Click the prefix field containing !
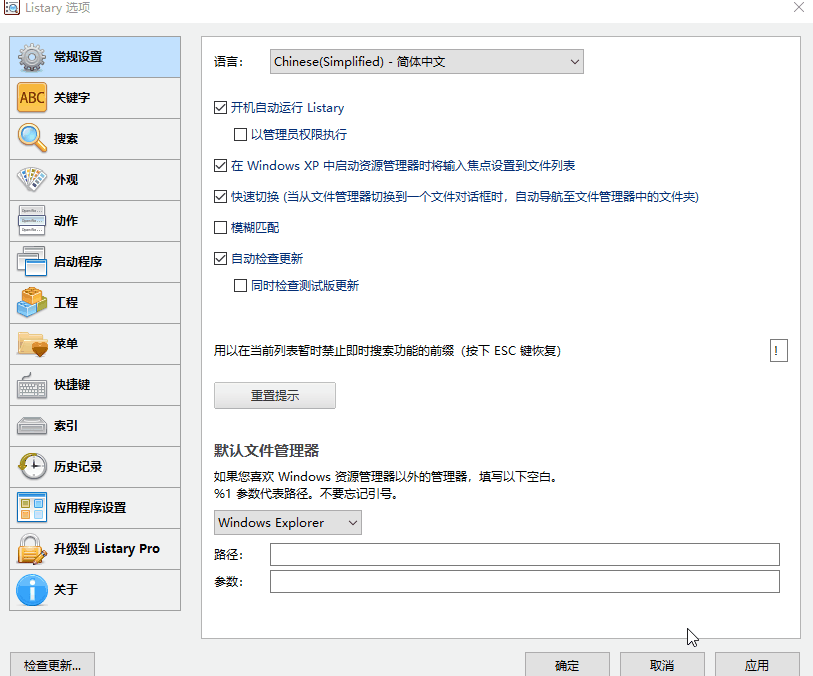This screenshot has width=813, height=676. 779,351
